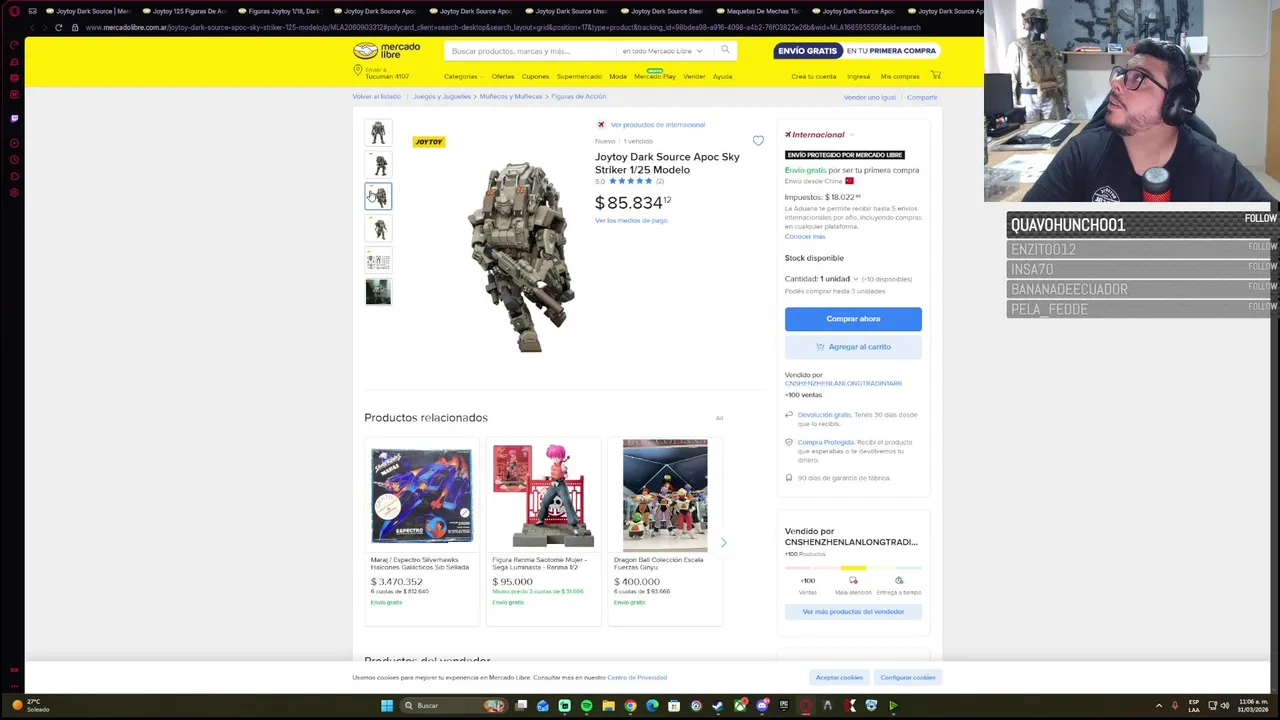The height and width of the screenshot is (720, 1280).
Task: Open the Moda menu item
Action: [618, 76]
